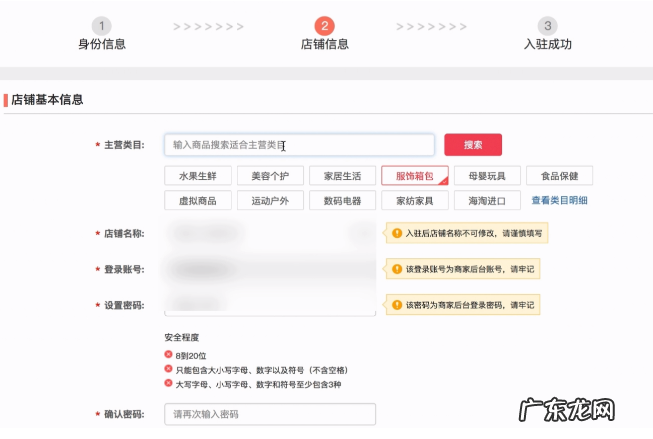Viewport: 653px width, 439px height.
Task: Select the 食品保健 category
Action: (560, 176)
